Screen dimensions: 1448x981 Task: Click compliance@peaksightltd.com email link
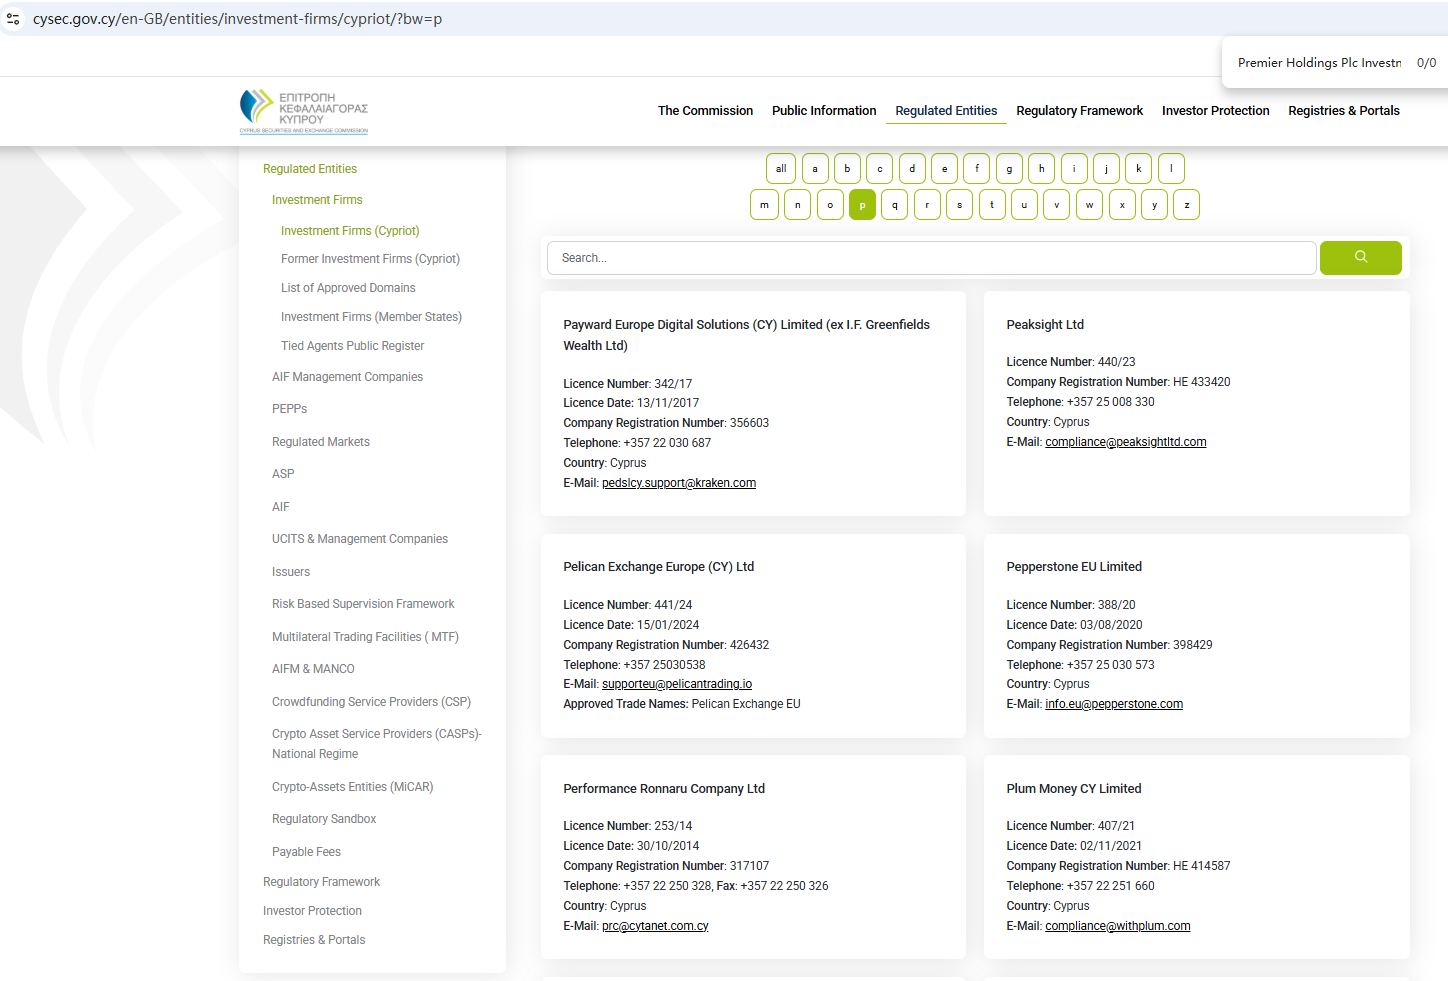click(x=1125, y=442)
